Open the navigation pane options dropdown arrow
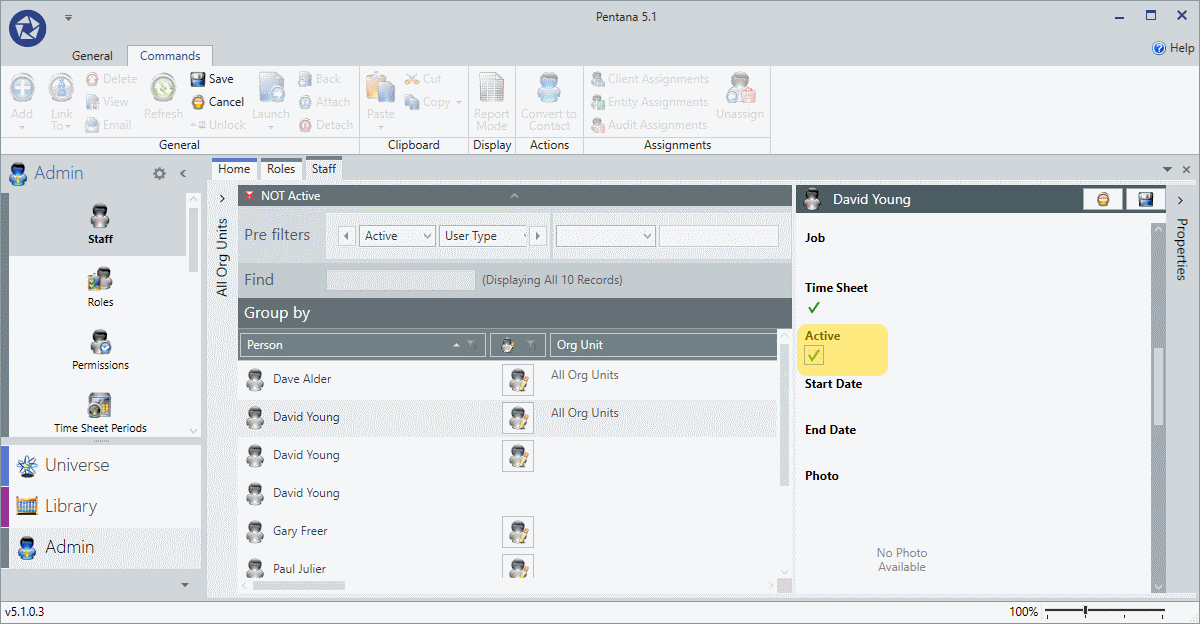1200x624 pixels. click(184, 585)
